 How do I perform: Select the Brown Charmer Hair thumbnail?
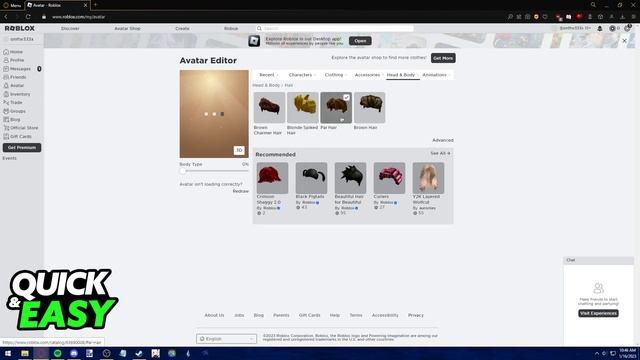click(269, 108)
